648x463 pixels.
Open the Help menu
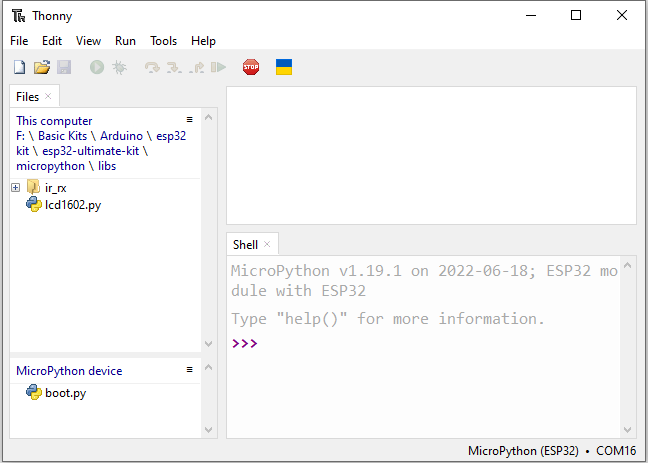click(203, 41)
